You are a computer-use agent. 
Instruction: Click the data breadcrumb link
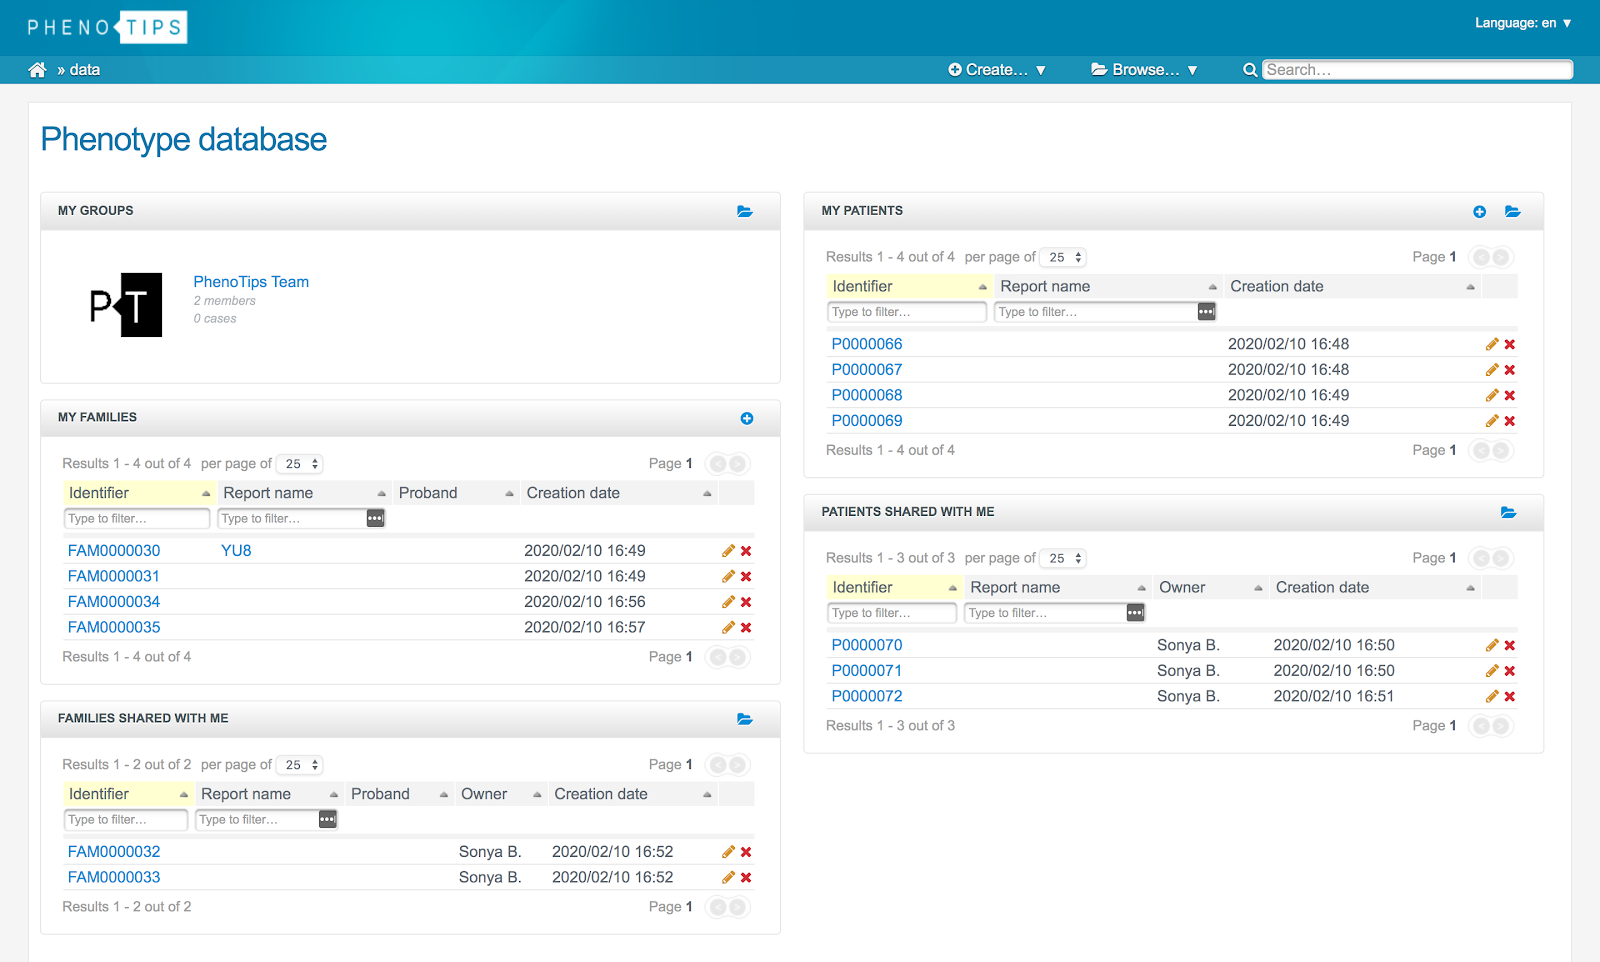point(85,70)
